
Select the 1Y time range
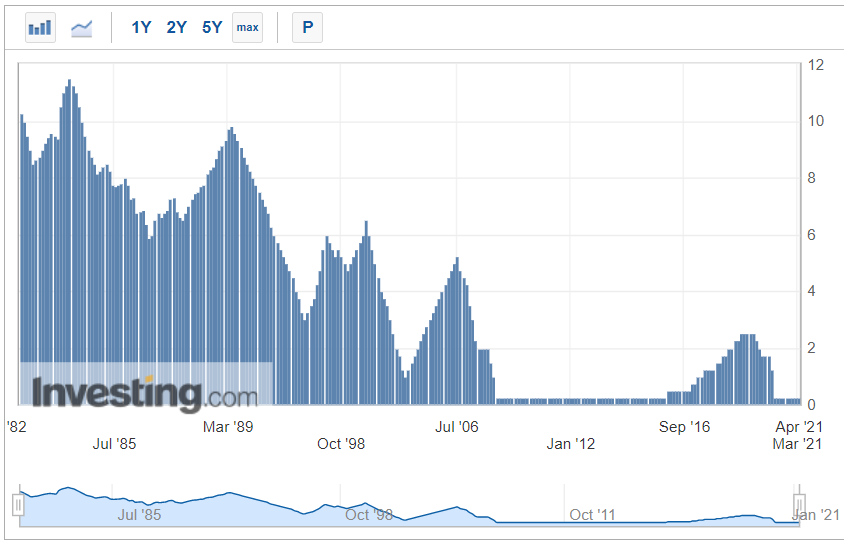click(x=141, y=27)
